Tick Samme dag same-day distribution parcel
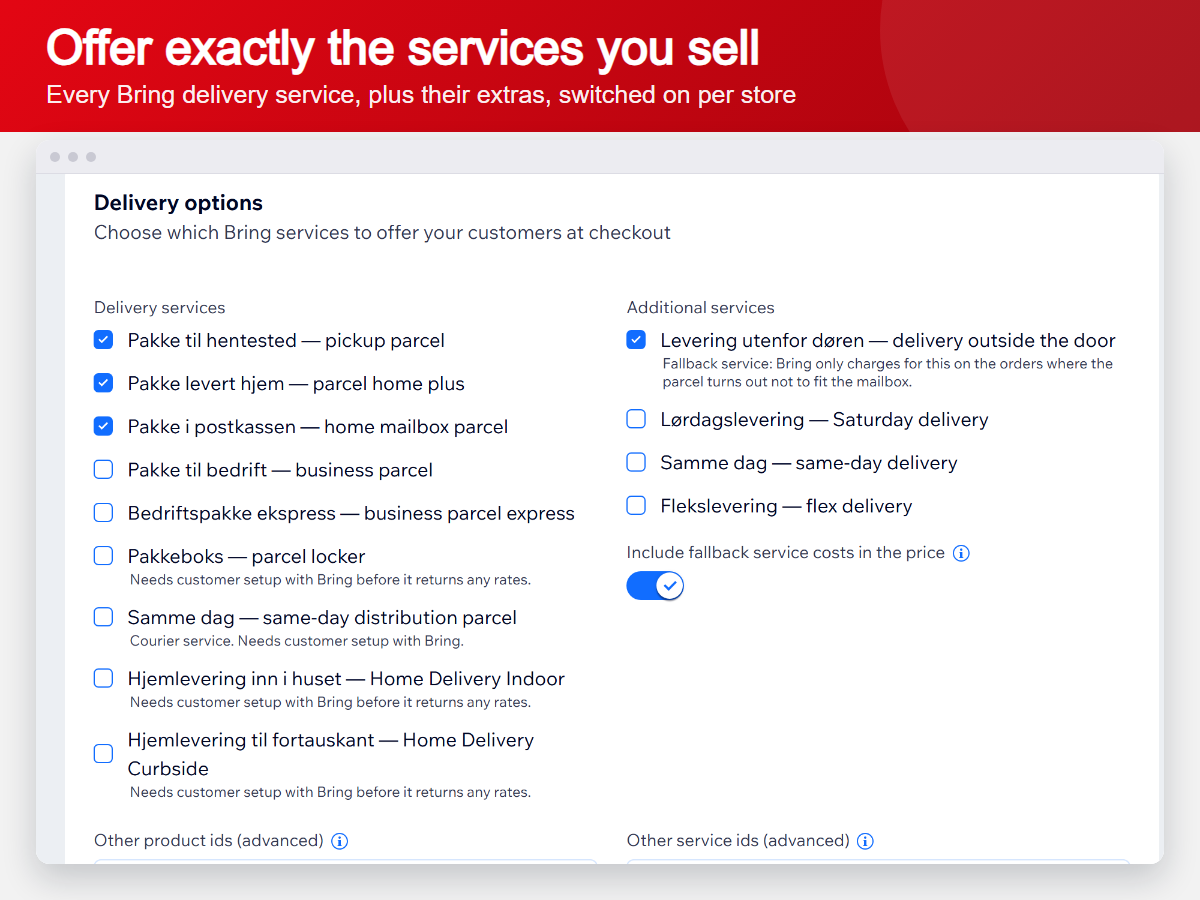 tap(103, 617)
